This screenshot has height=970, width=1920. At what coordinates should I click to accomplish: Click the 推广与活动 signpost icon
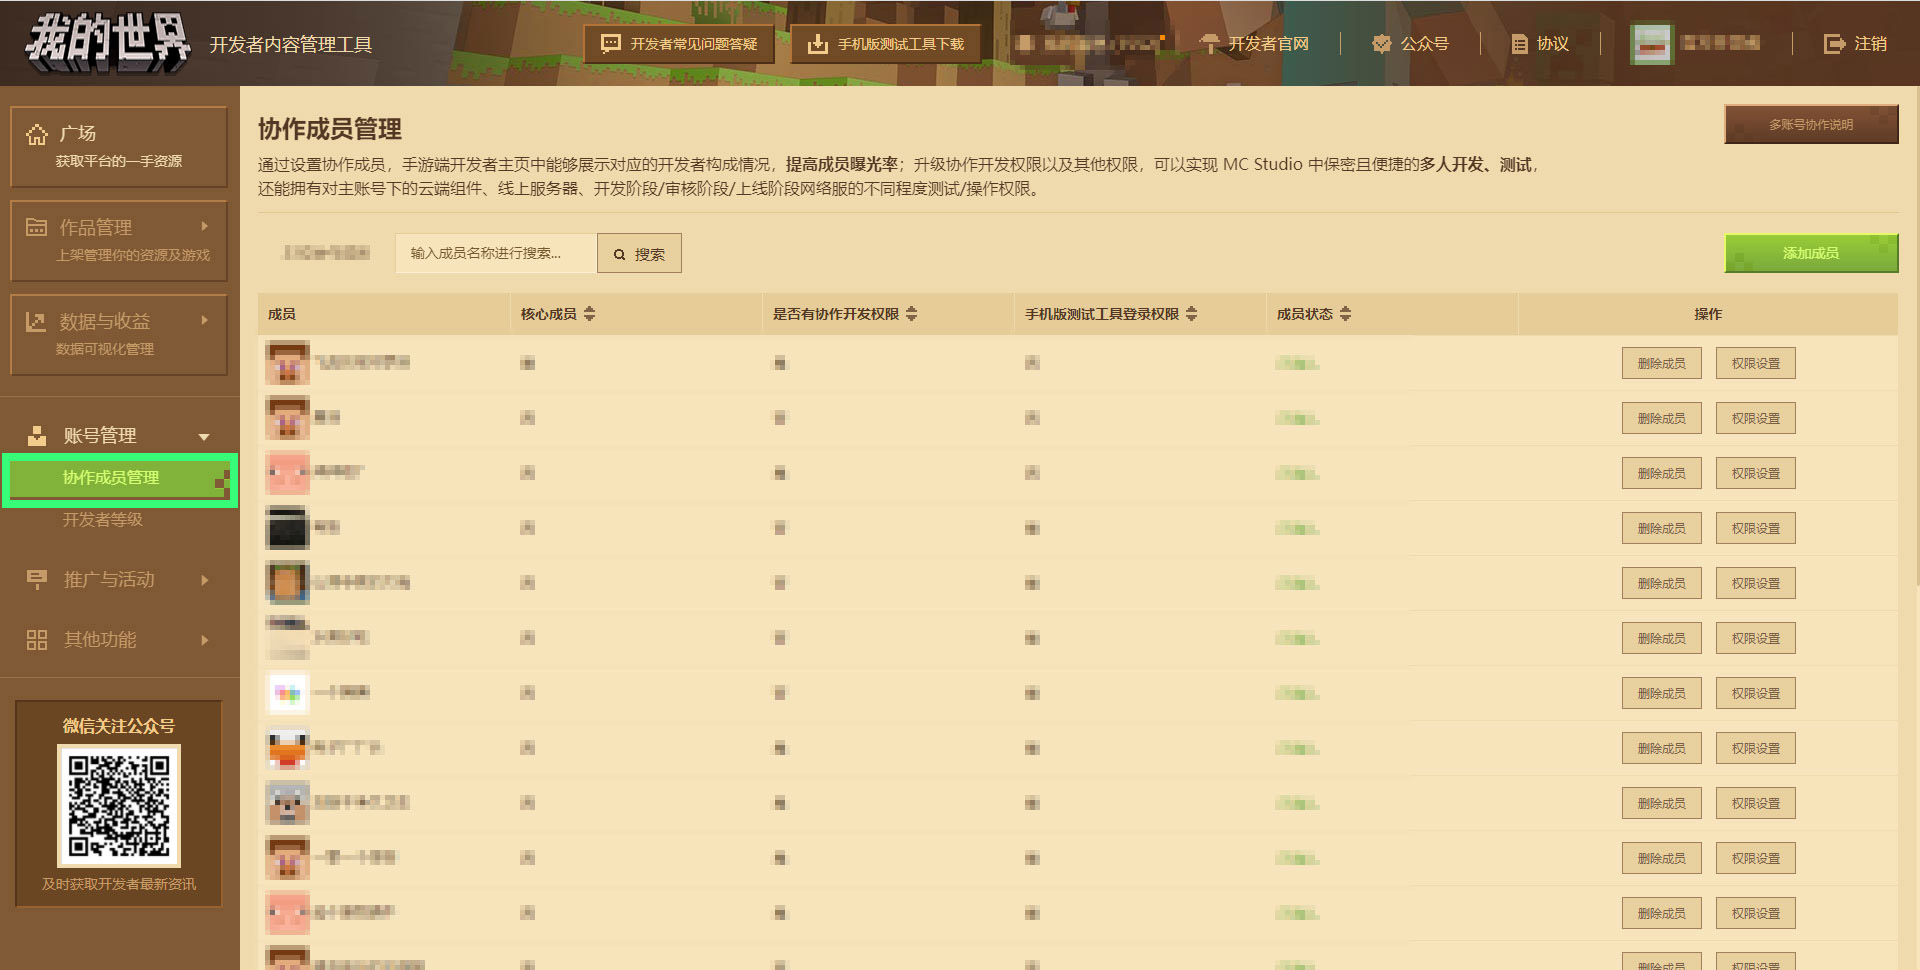point(37,579)
